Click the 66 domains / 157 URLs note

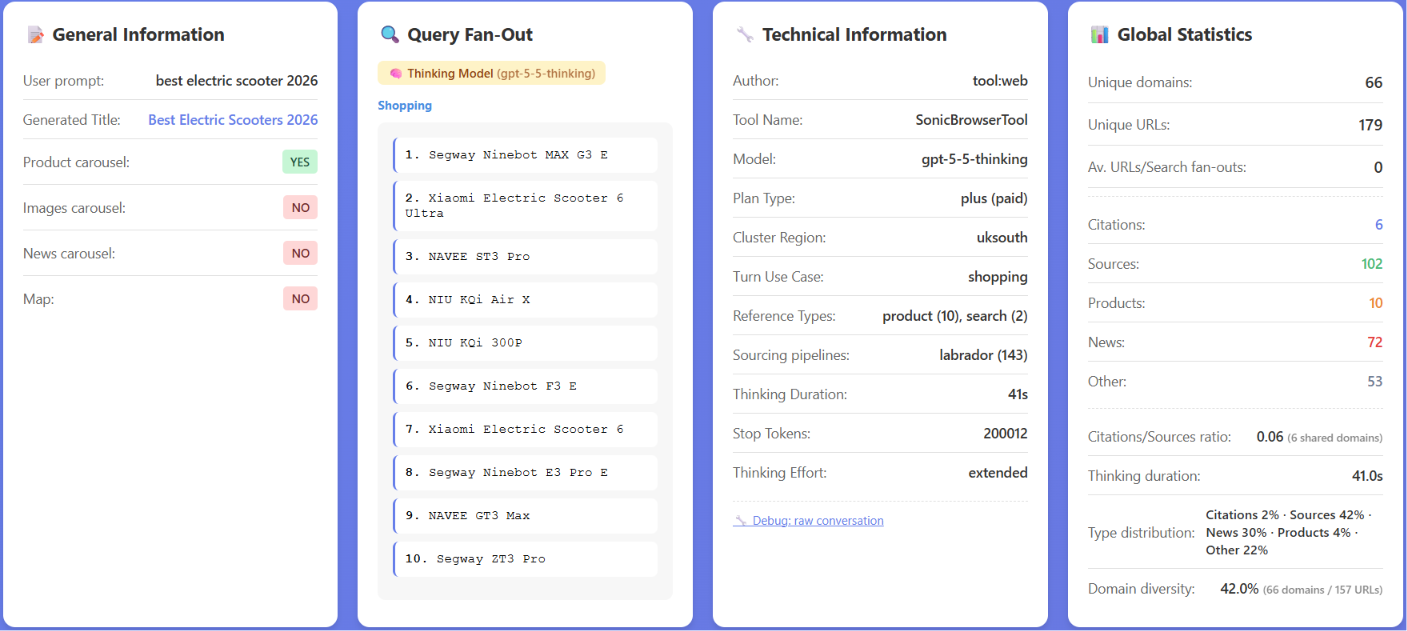1323,590
